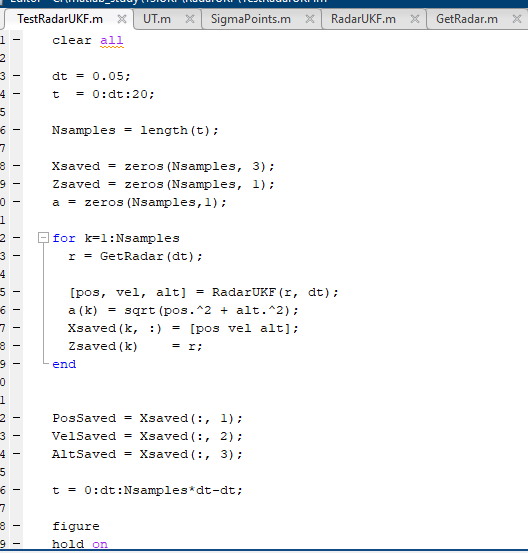Close the UT.m tab
The image size is (528, 553).
tap(190, 19)
